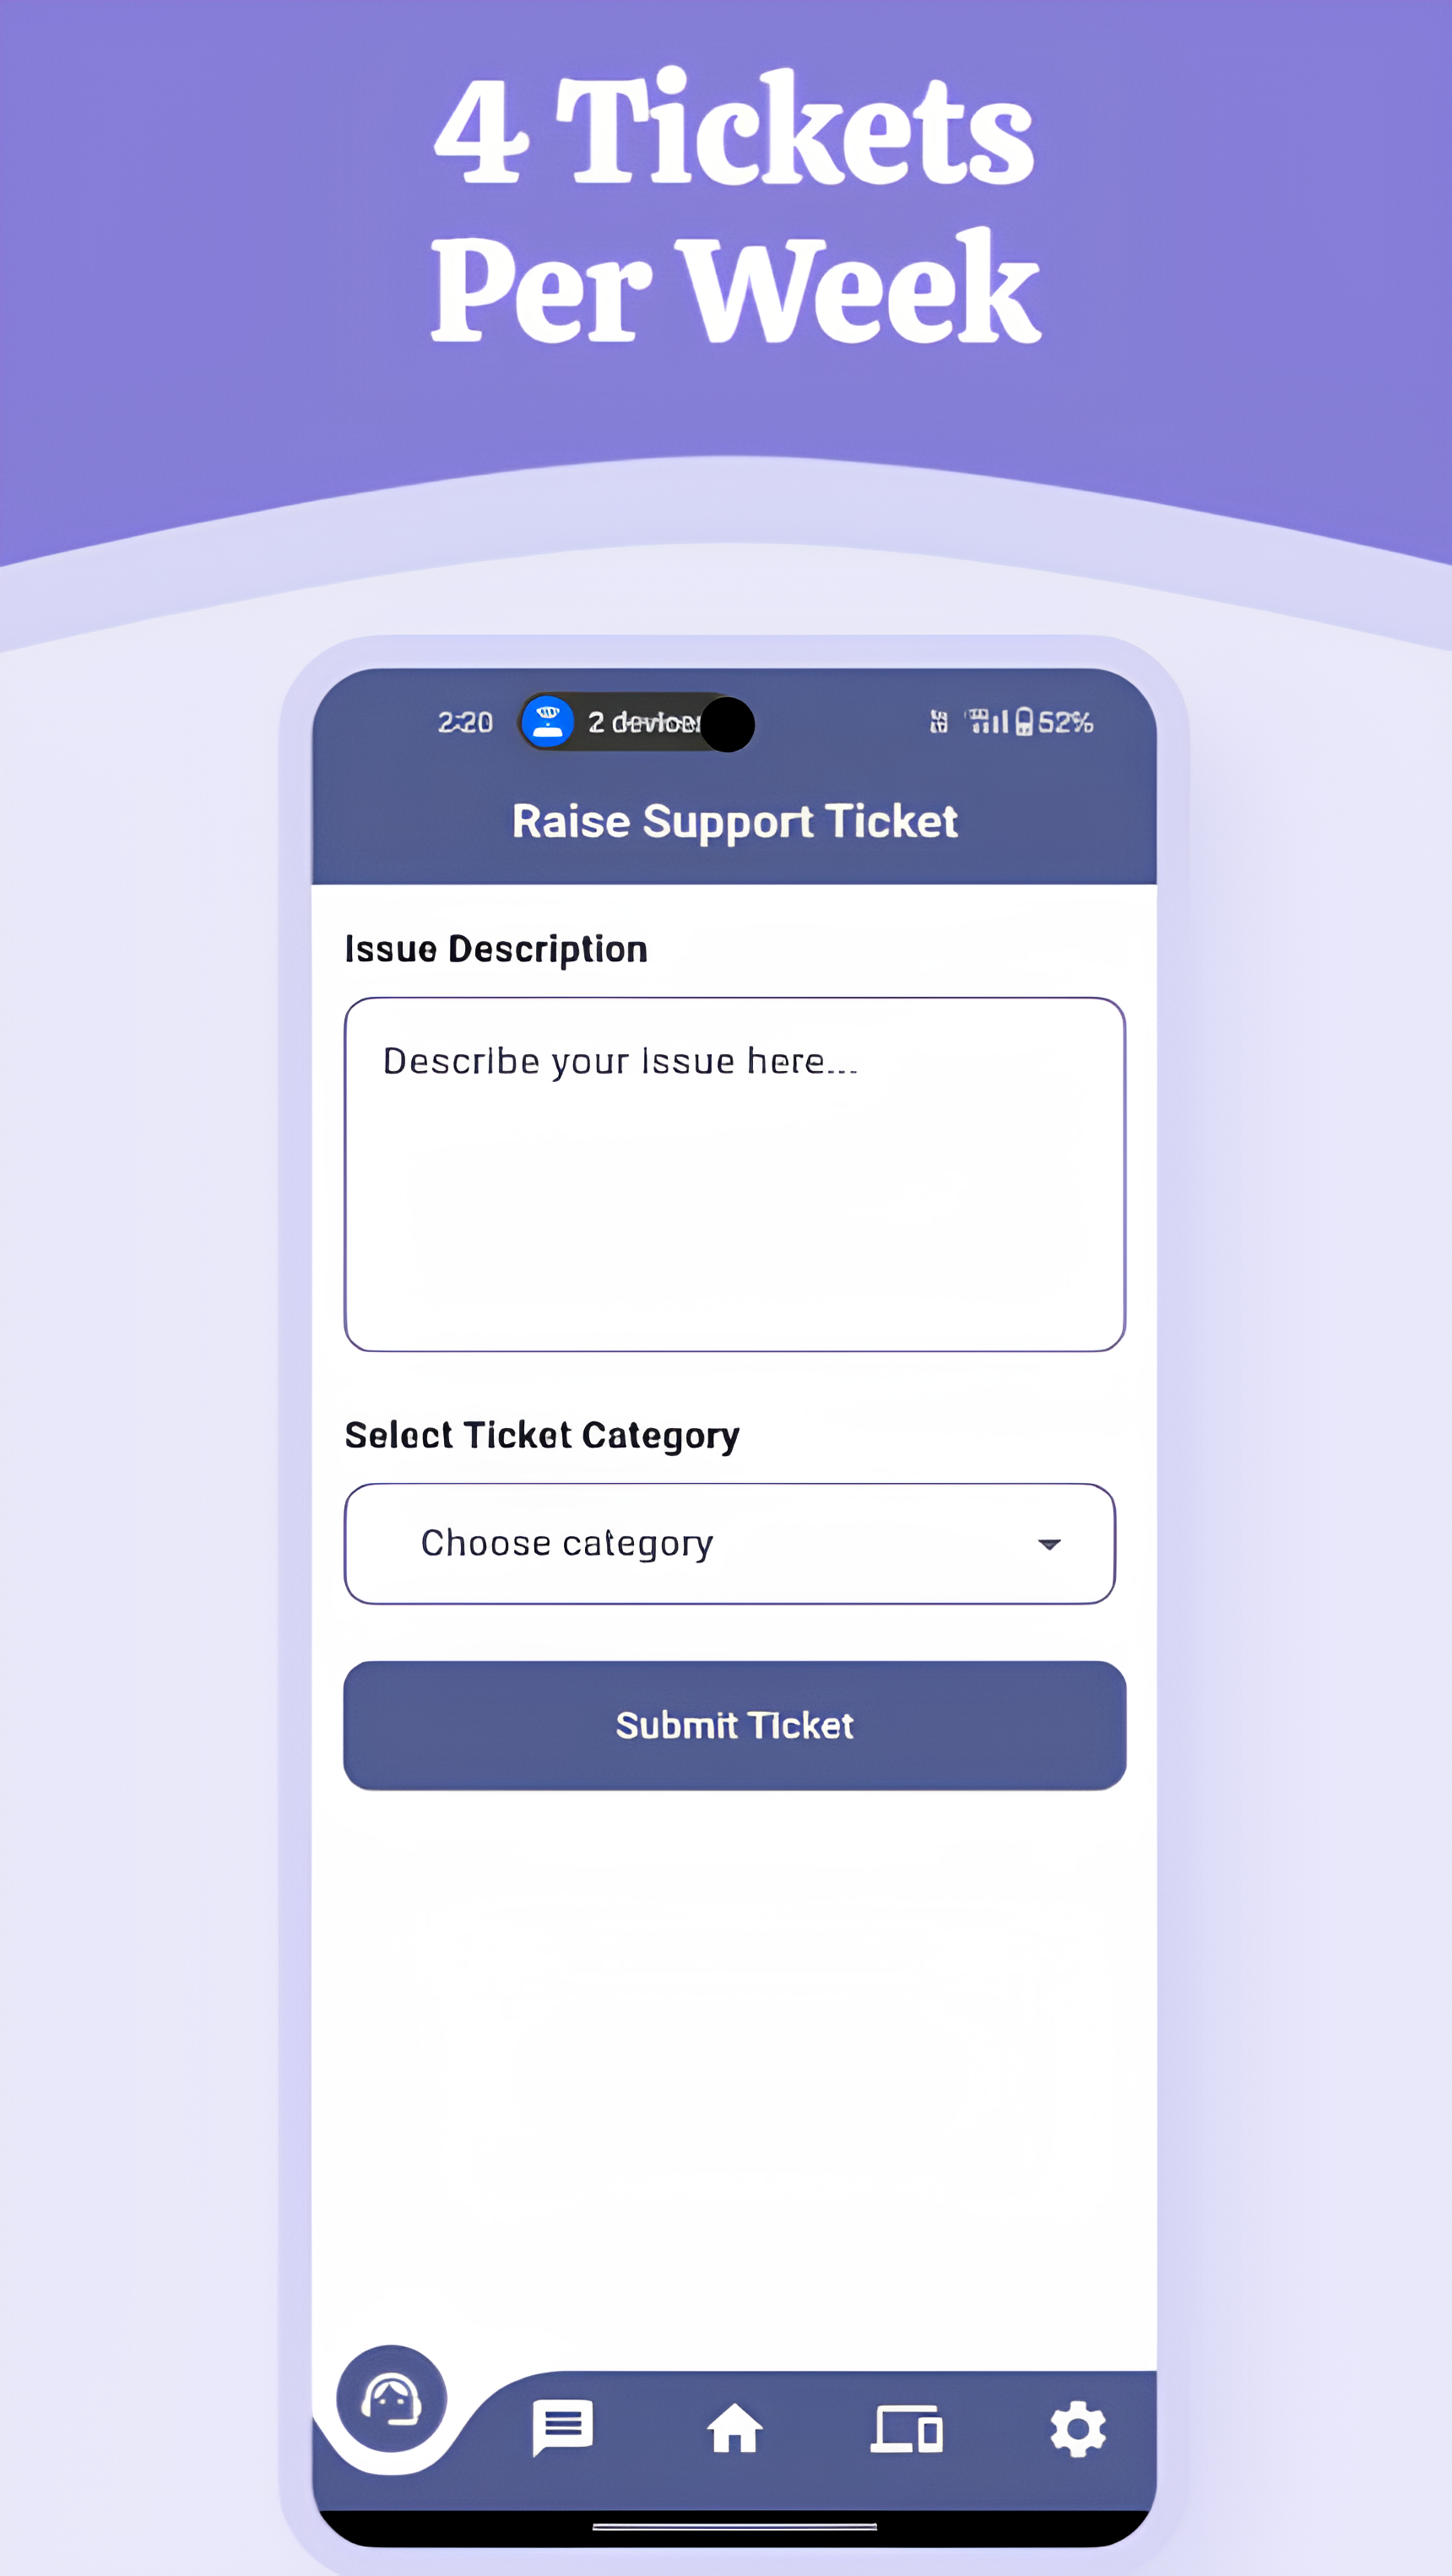Tap the 2:20 clock in status bar
The height and width of the screenshot is (2576, 1452).
coord(465,722)
